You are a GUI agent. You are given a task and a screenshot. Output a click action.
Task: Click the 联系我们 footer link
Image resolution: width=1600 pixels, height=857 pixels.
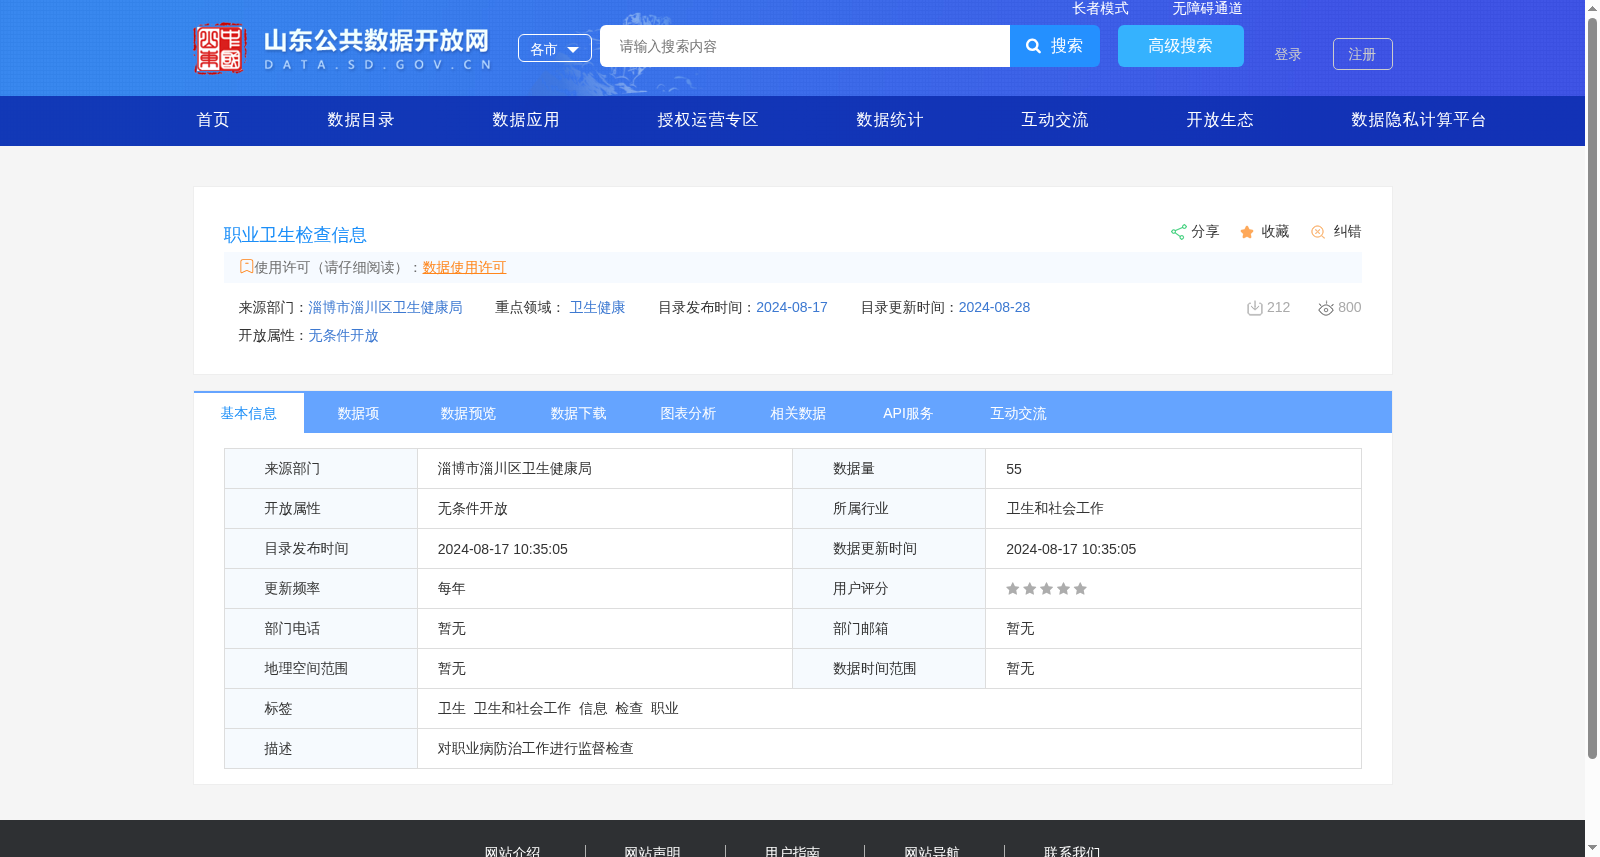coord(1073,851)
